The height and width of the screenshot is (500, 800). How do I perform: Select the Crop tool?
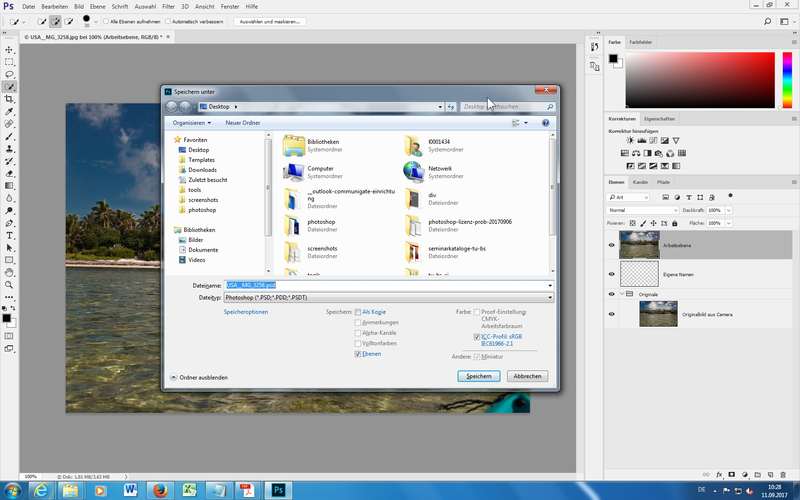10,99
